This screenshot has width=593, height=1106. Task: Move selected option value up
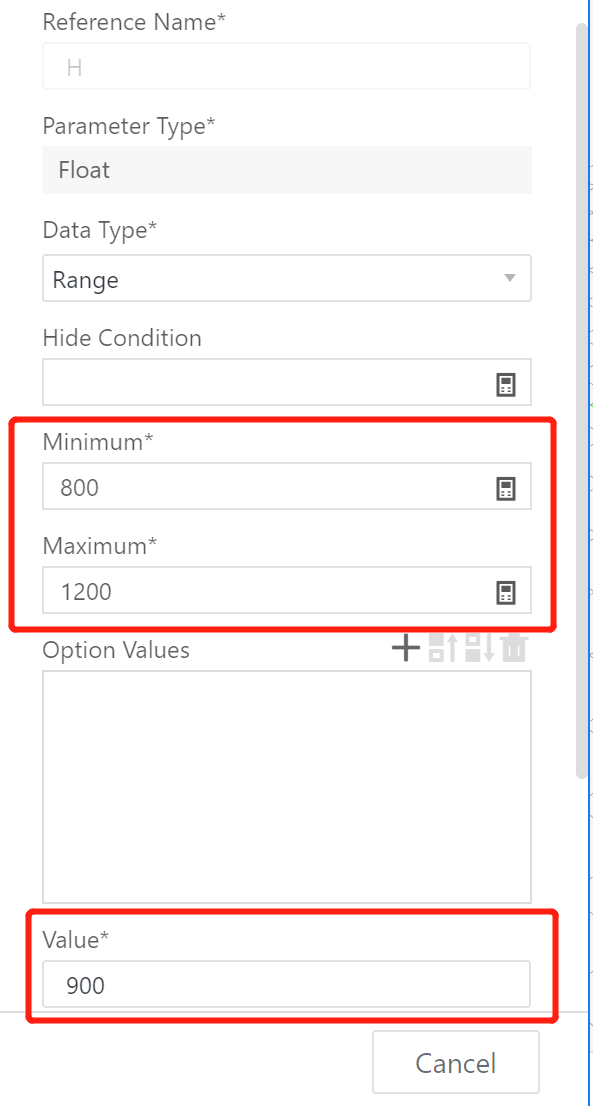(443, 648)
